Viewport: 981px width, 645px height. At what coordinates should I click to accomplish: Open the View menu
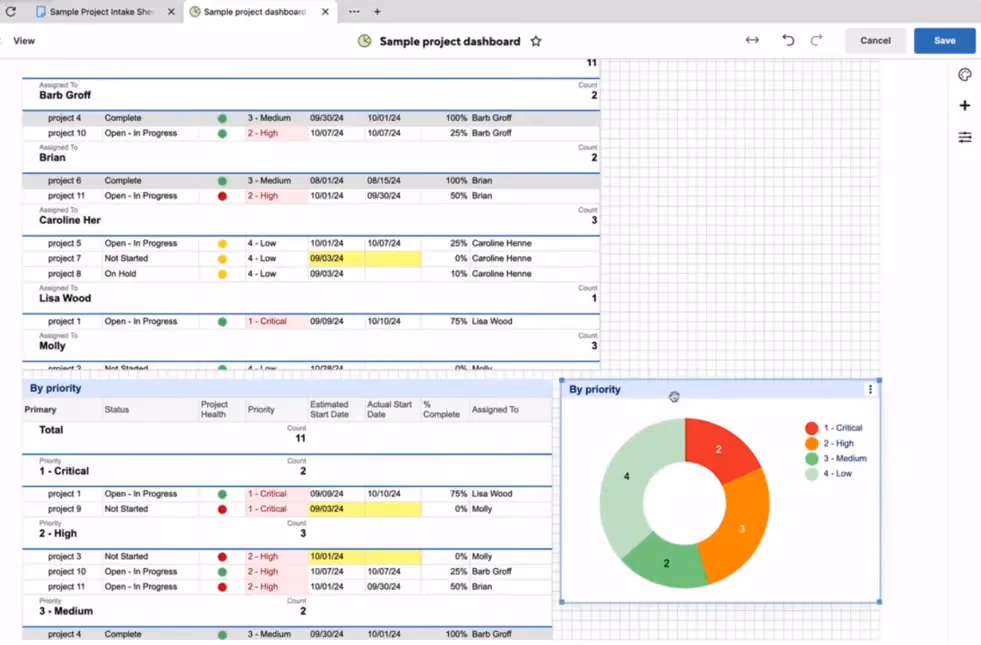click(24, 41)
